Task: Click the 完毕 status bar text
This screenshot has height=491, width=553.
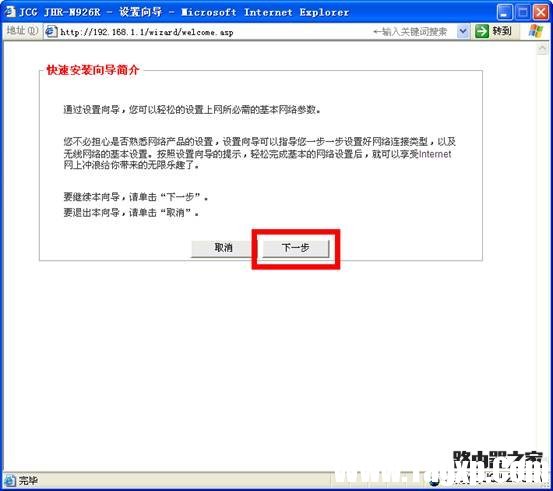Action: (28, 480)
